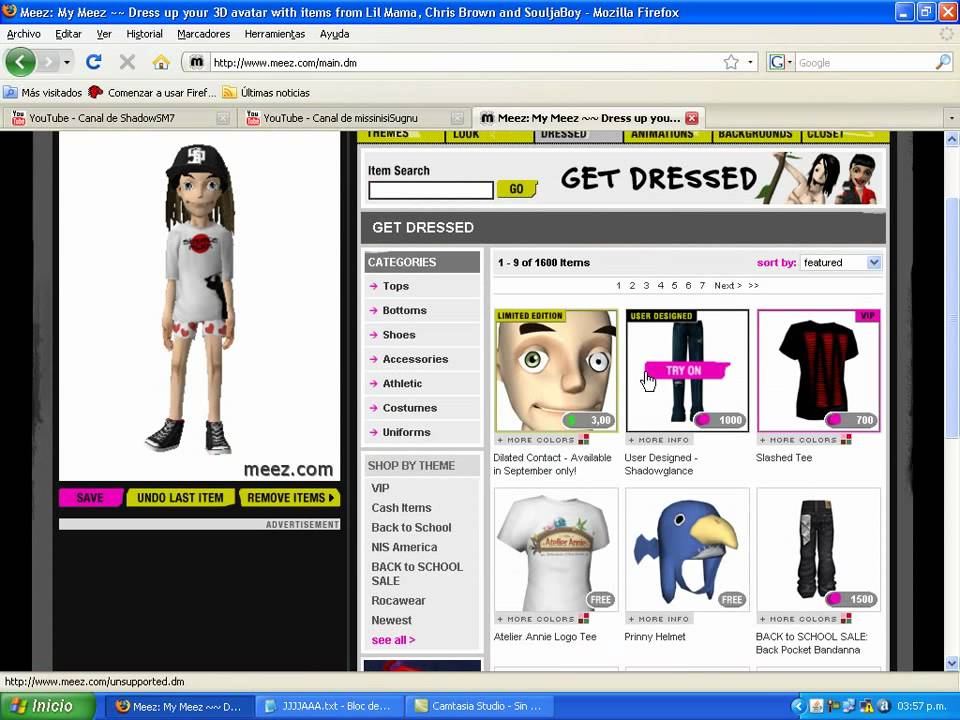Screen dimensions: 960x720
Task: Open color swatches for Atelier Annie Logo Tee
Action: 583,618
